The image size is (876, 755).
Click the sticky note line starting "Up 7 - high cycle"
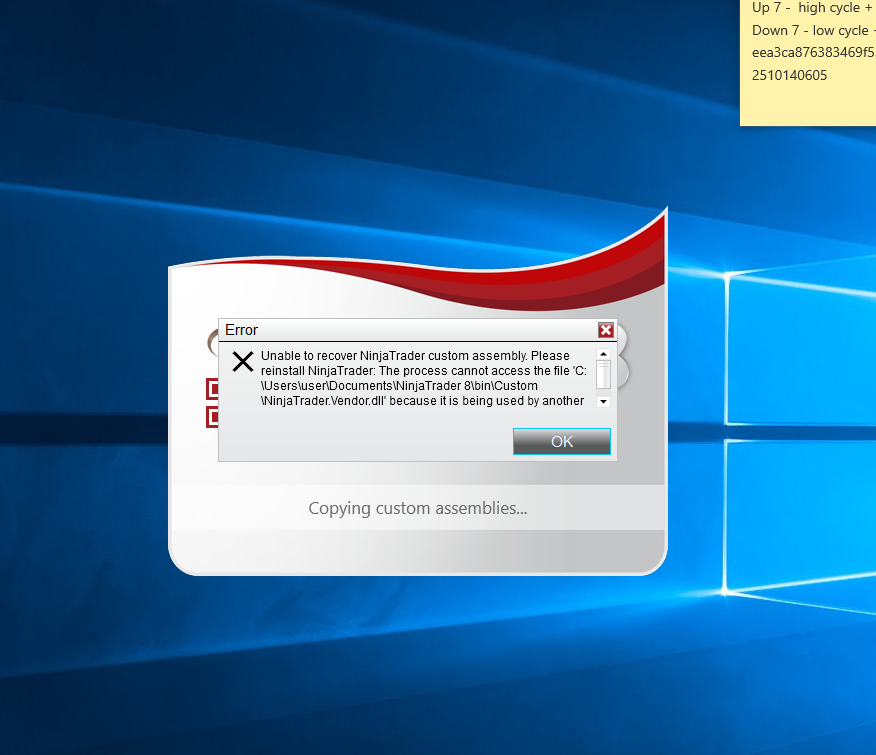pyautogui.click(x=813, y=8)
